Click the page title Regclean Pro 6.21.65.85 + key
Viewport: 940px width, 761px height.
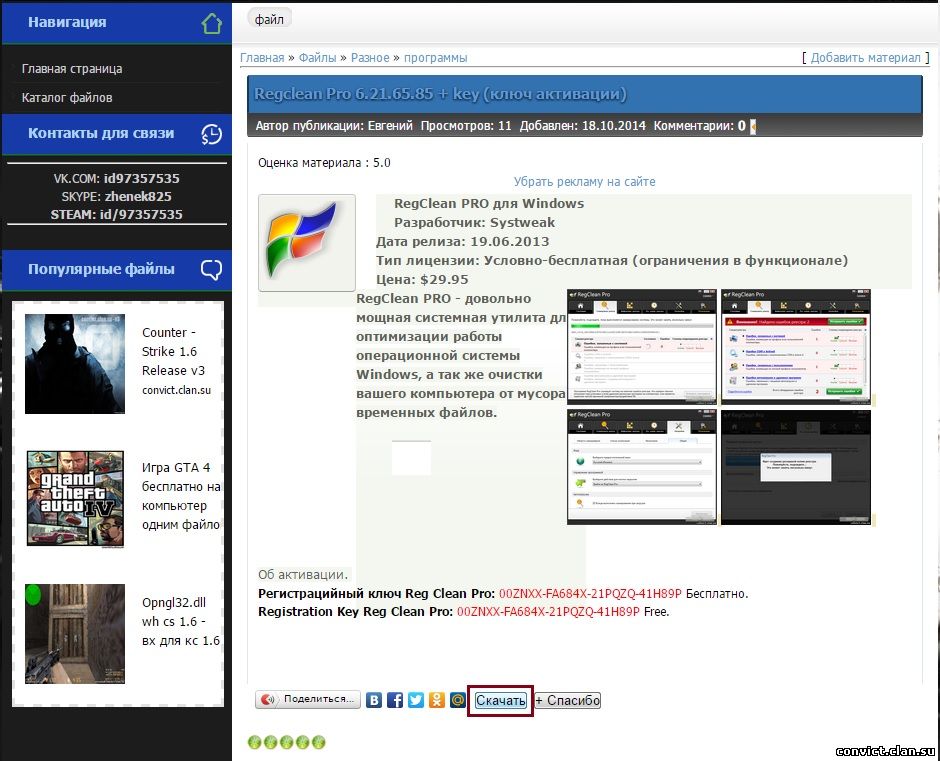click(x=441, y=94)
